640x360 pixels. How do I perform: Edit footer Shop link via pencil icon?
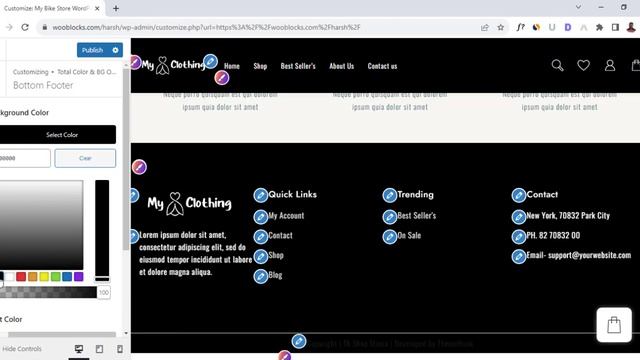tap(260, 256)
